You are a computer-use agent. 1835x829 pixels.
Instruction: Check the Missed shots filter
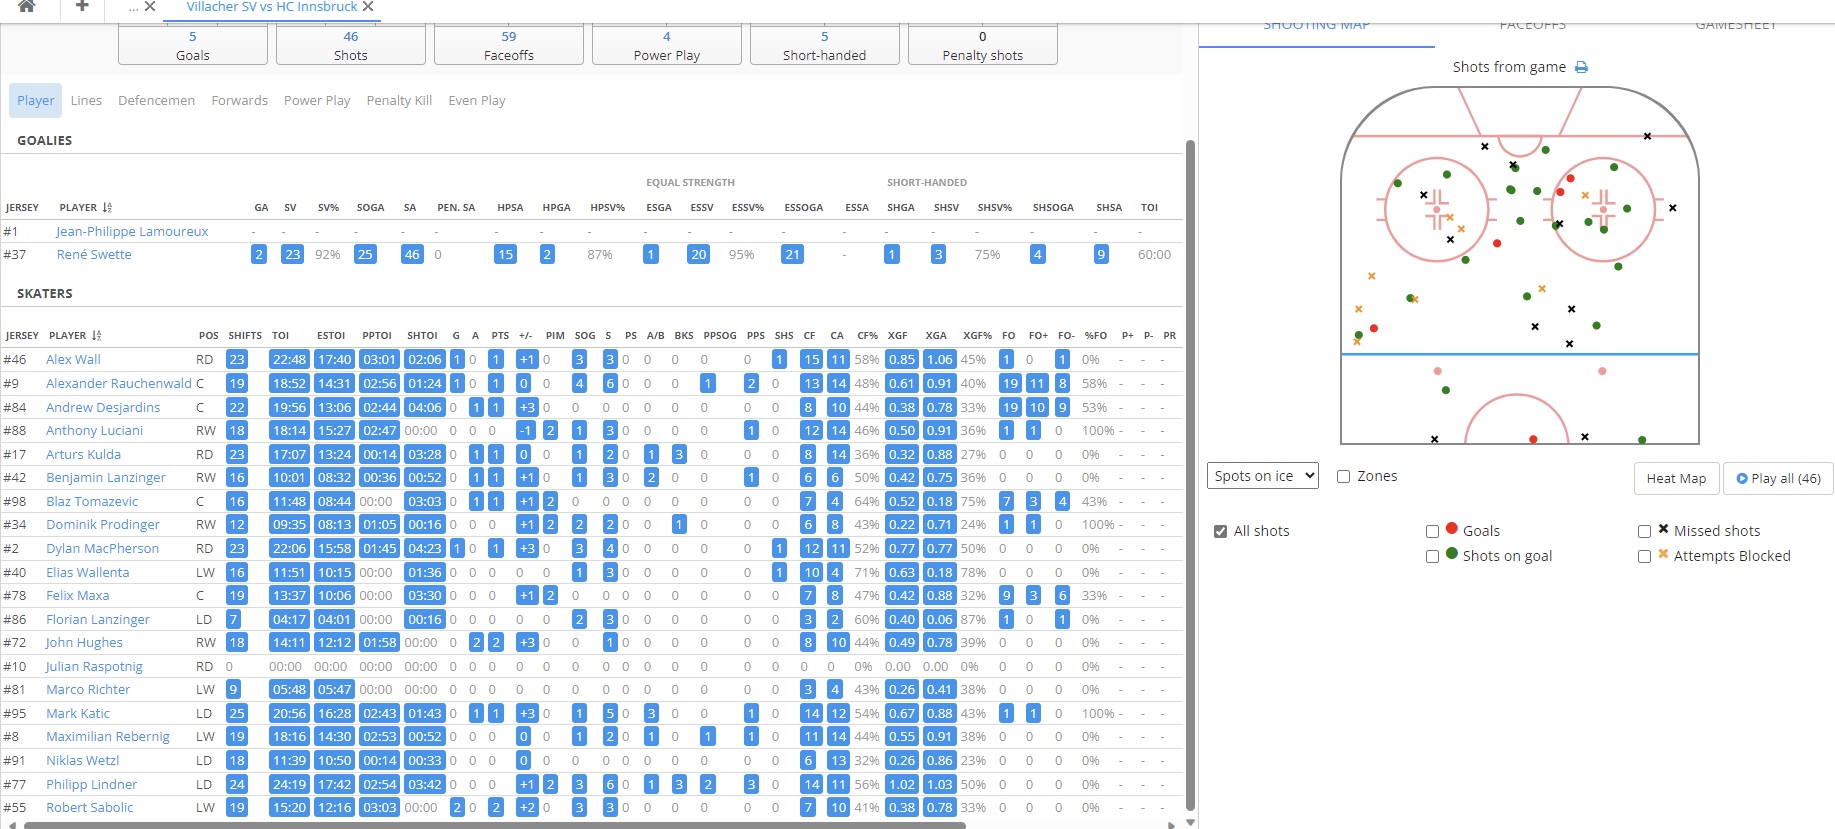coord(1644,532)
